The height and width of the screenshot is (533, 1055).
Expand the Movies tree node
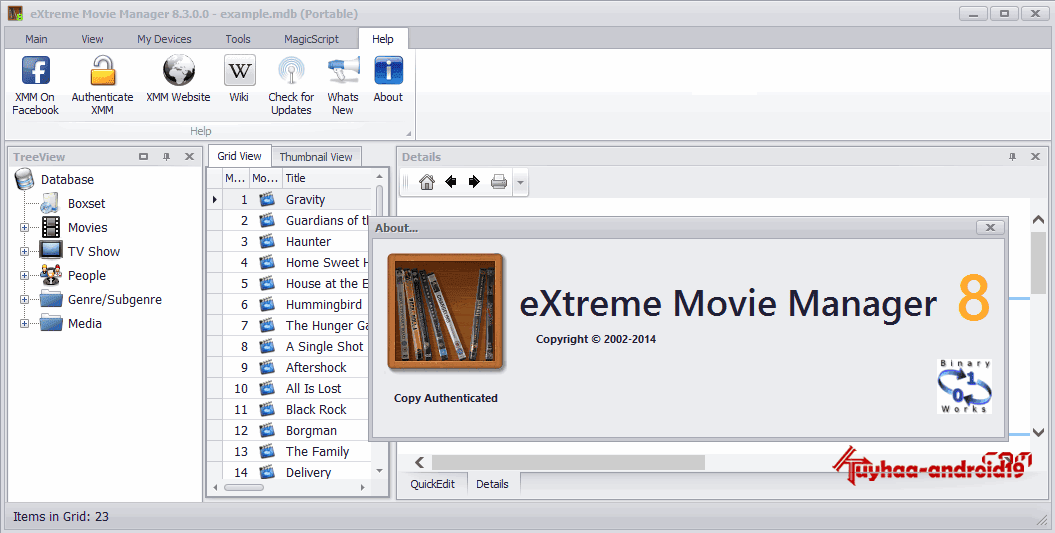(24, 227)
